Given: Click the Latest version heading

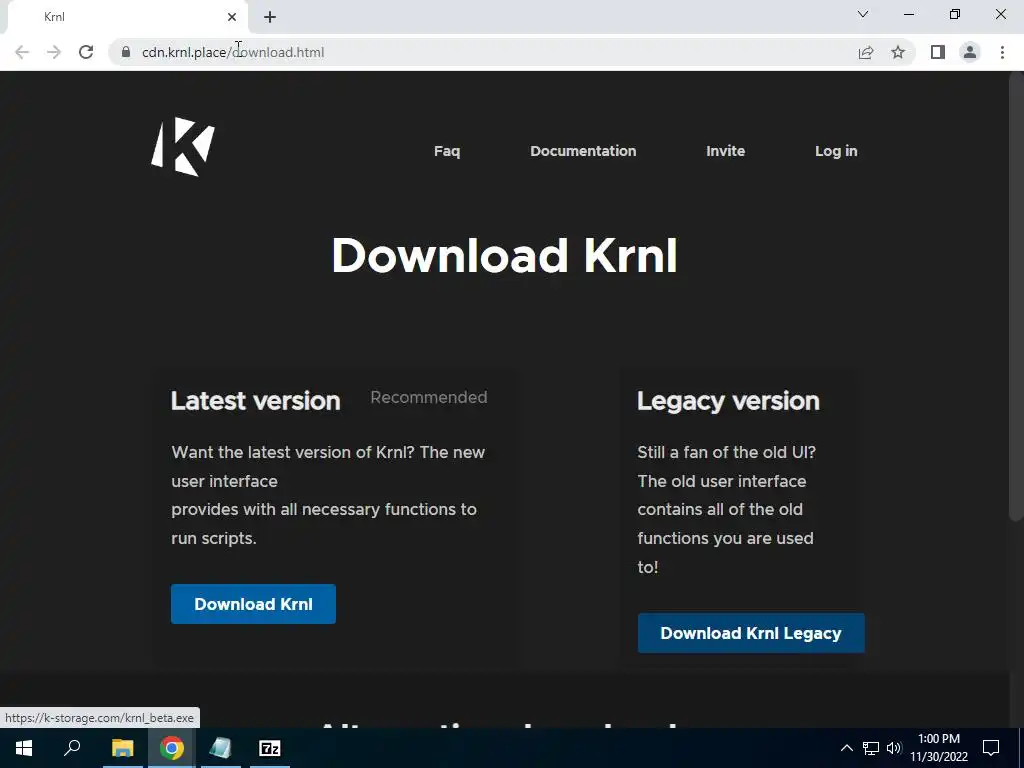Looking at the screenshot, I should coord(255,401).
